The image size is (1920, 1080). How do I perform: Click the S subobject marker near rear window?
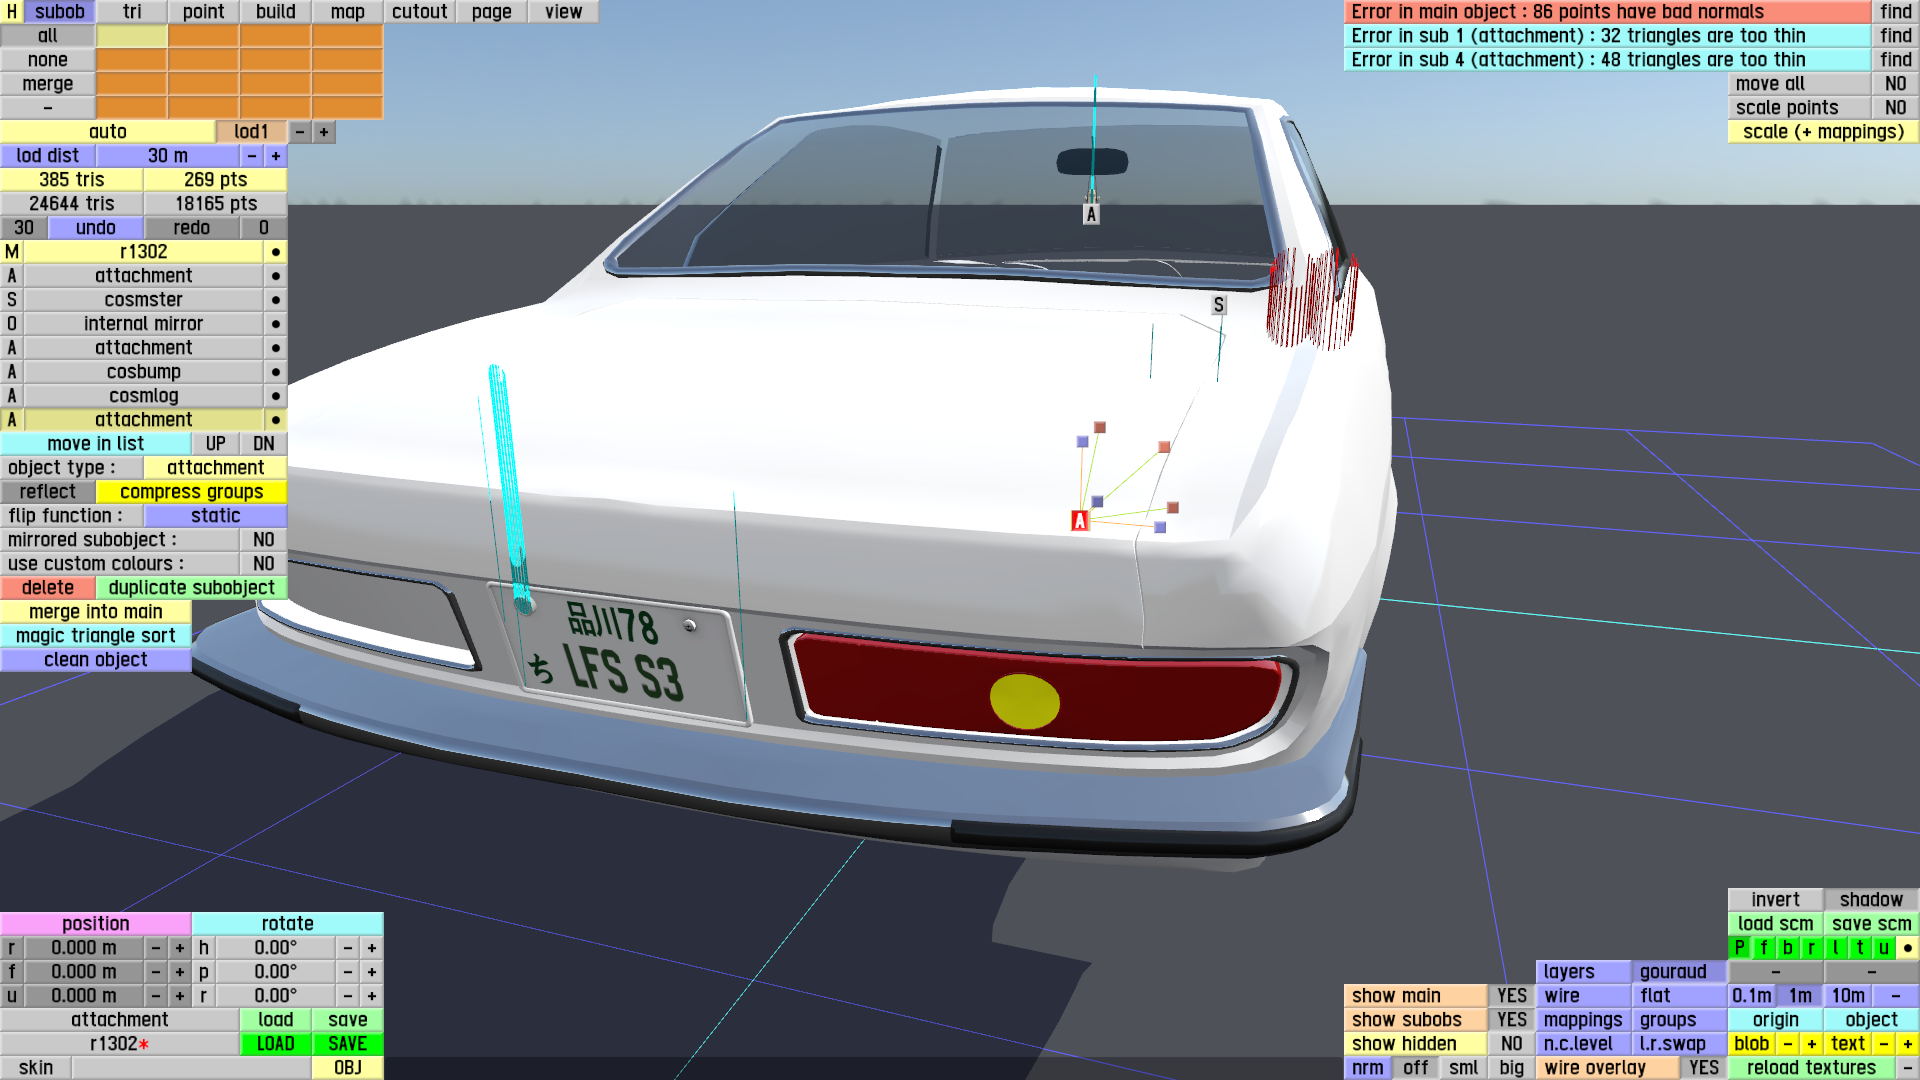[1218, 305]
